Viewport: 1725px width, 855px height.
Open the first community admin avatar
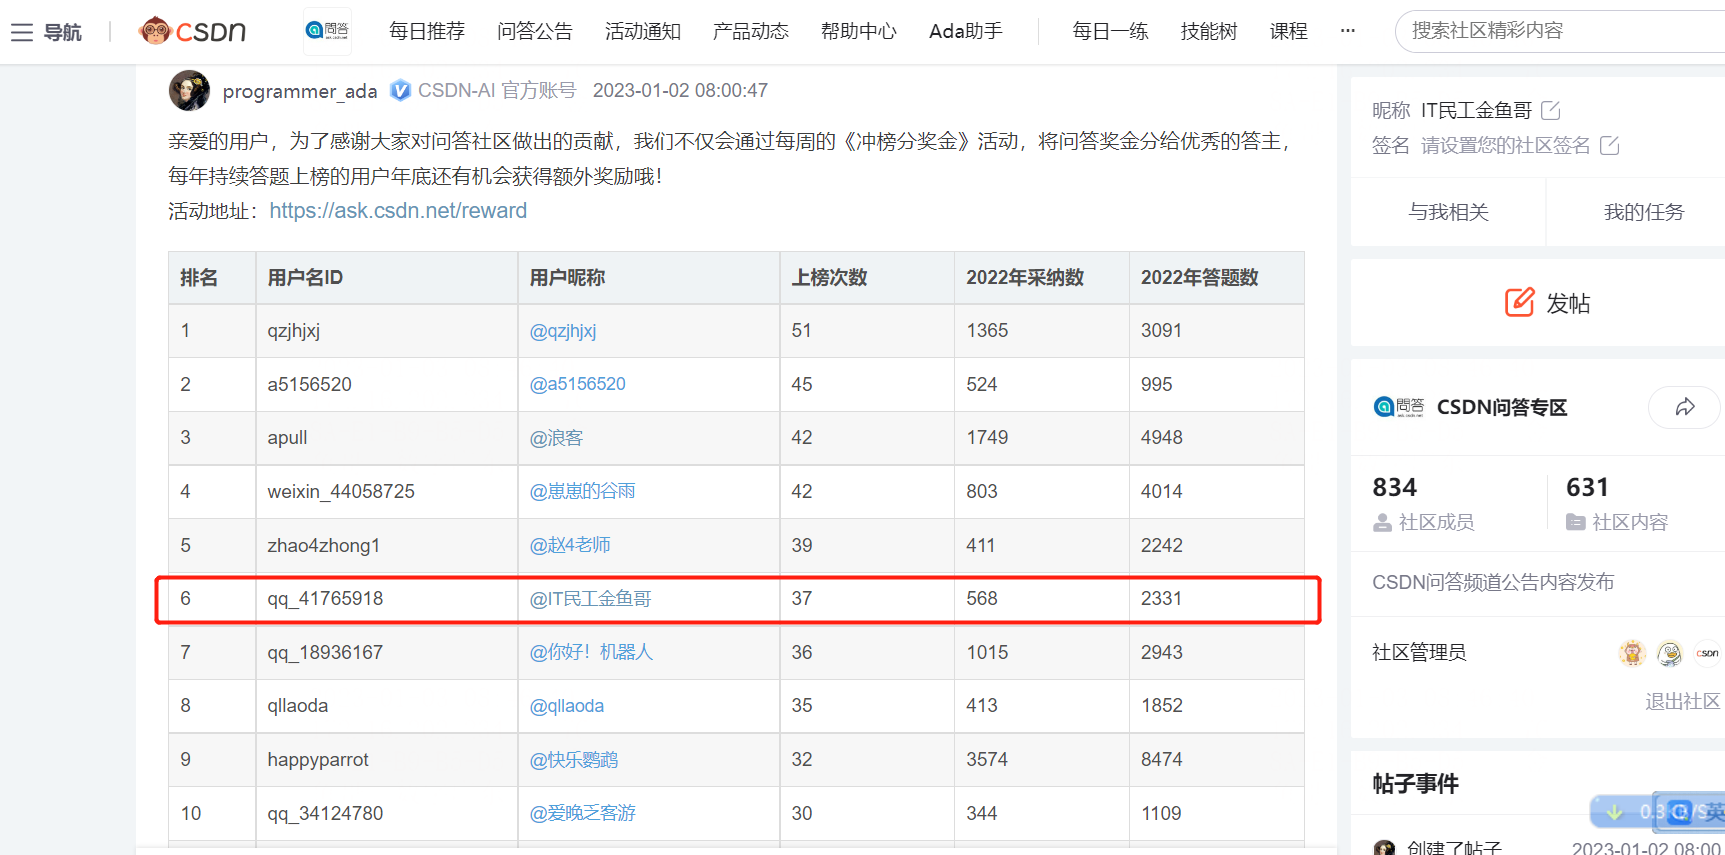click(x=1632, y=653)
